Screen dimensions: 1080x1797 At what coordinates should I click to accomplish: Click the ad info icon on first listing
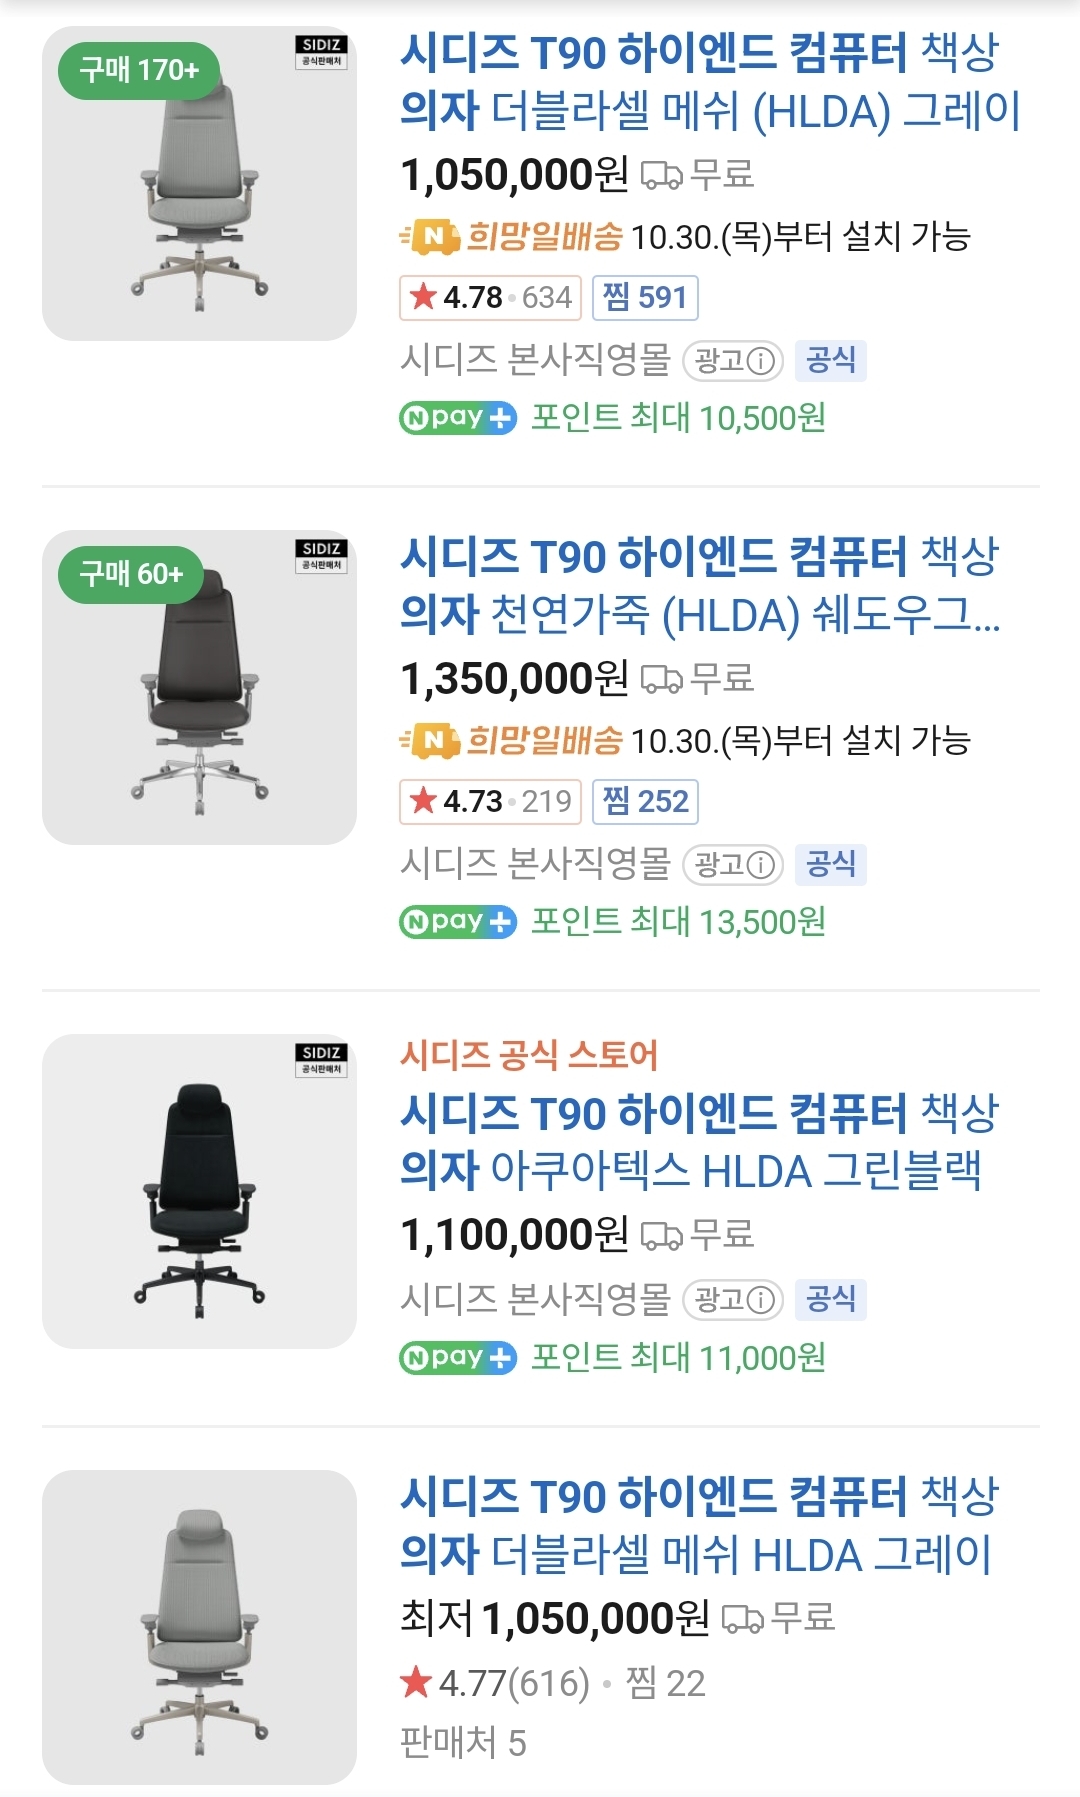(x=762, y=361)
